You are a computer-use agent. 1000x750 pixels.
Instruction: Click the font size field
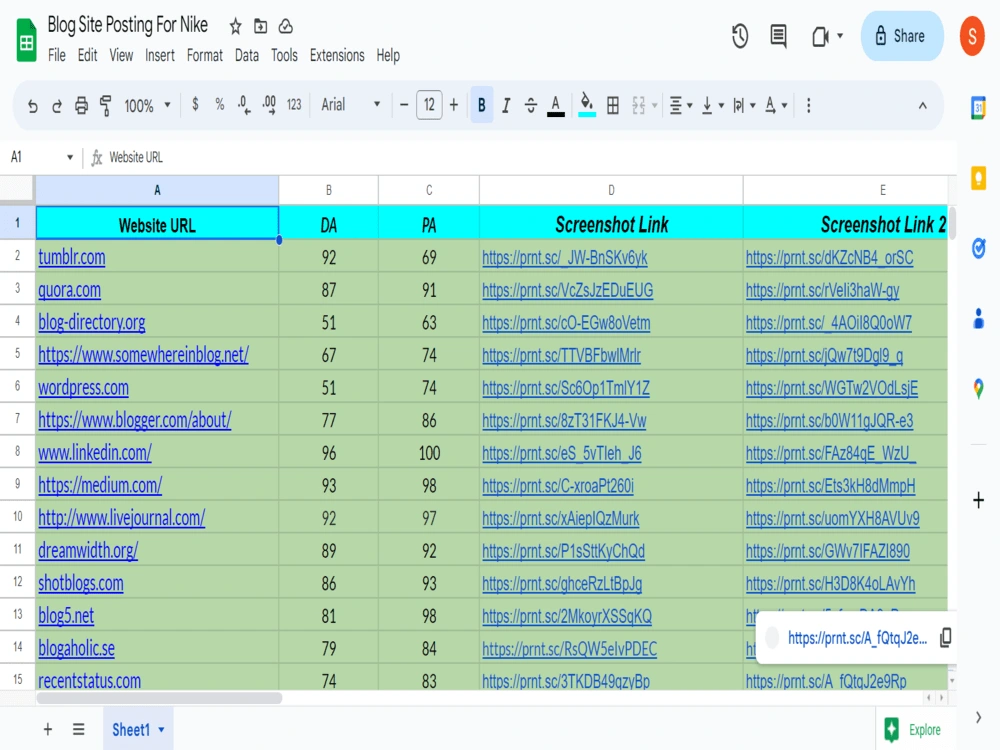(429, 105)
